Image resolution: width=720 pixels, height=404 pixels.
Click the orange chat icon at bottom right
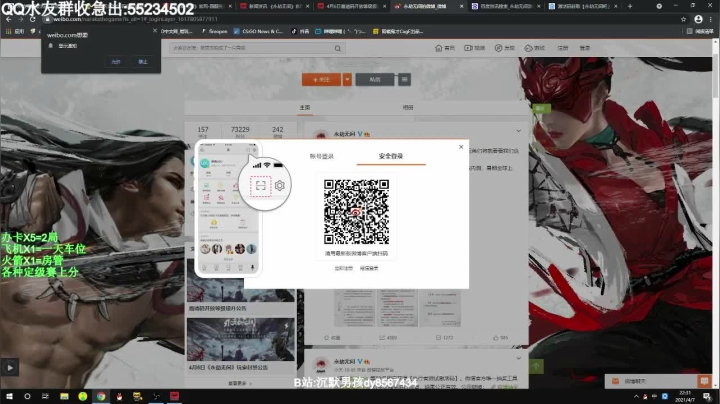click(x=704, y=381)
